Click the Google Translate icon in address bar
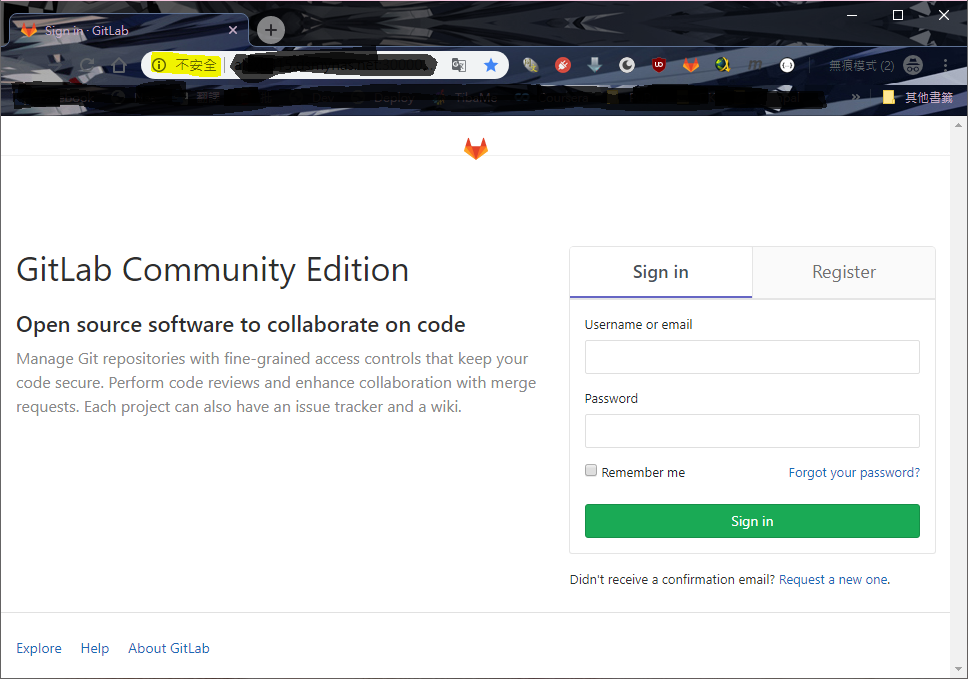Image resolution: width=968 pixels, height=679 pixels. click(x=458, y=64)
